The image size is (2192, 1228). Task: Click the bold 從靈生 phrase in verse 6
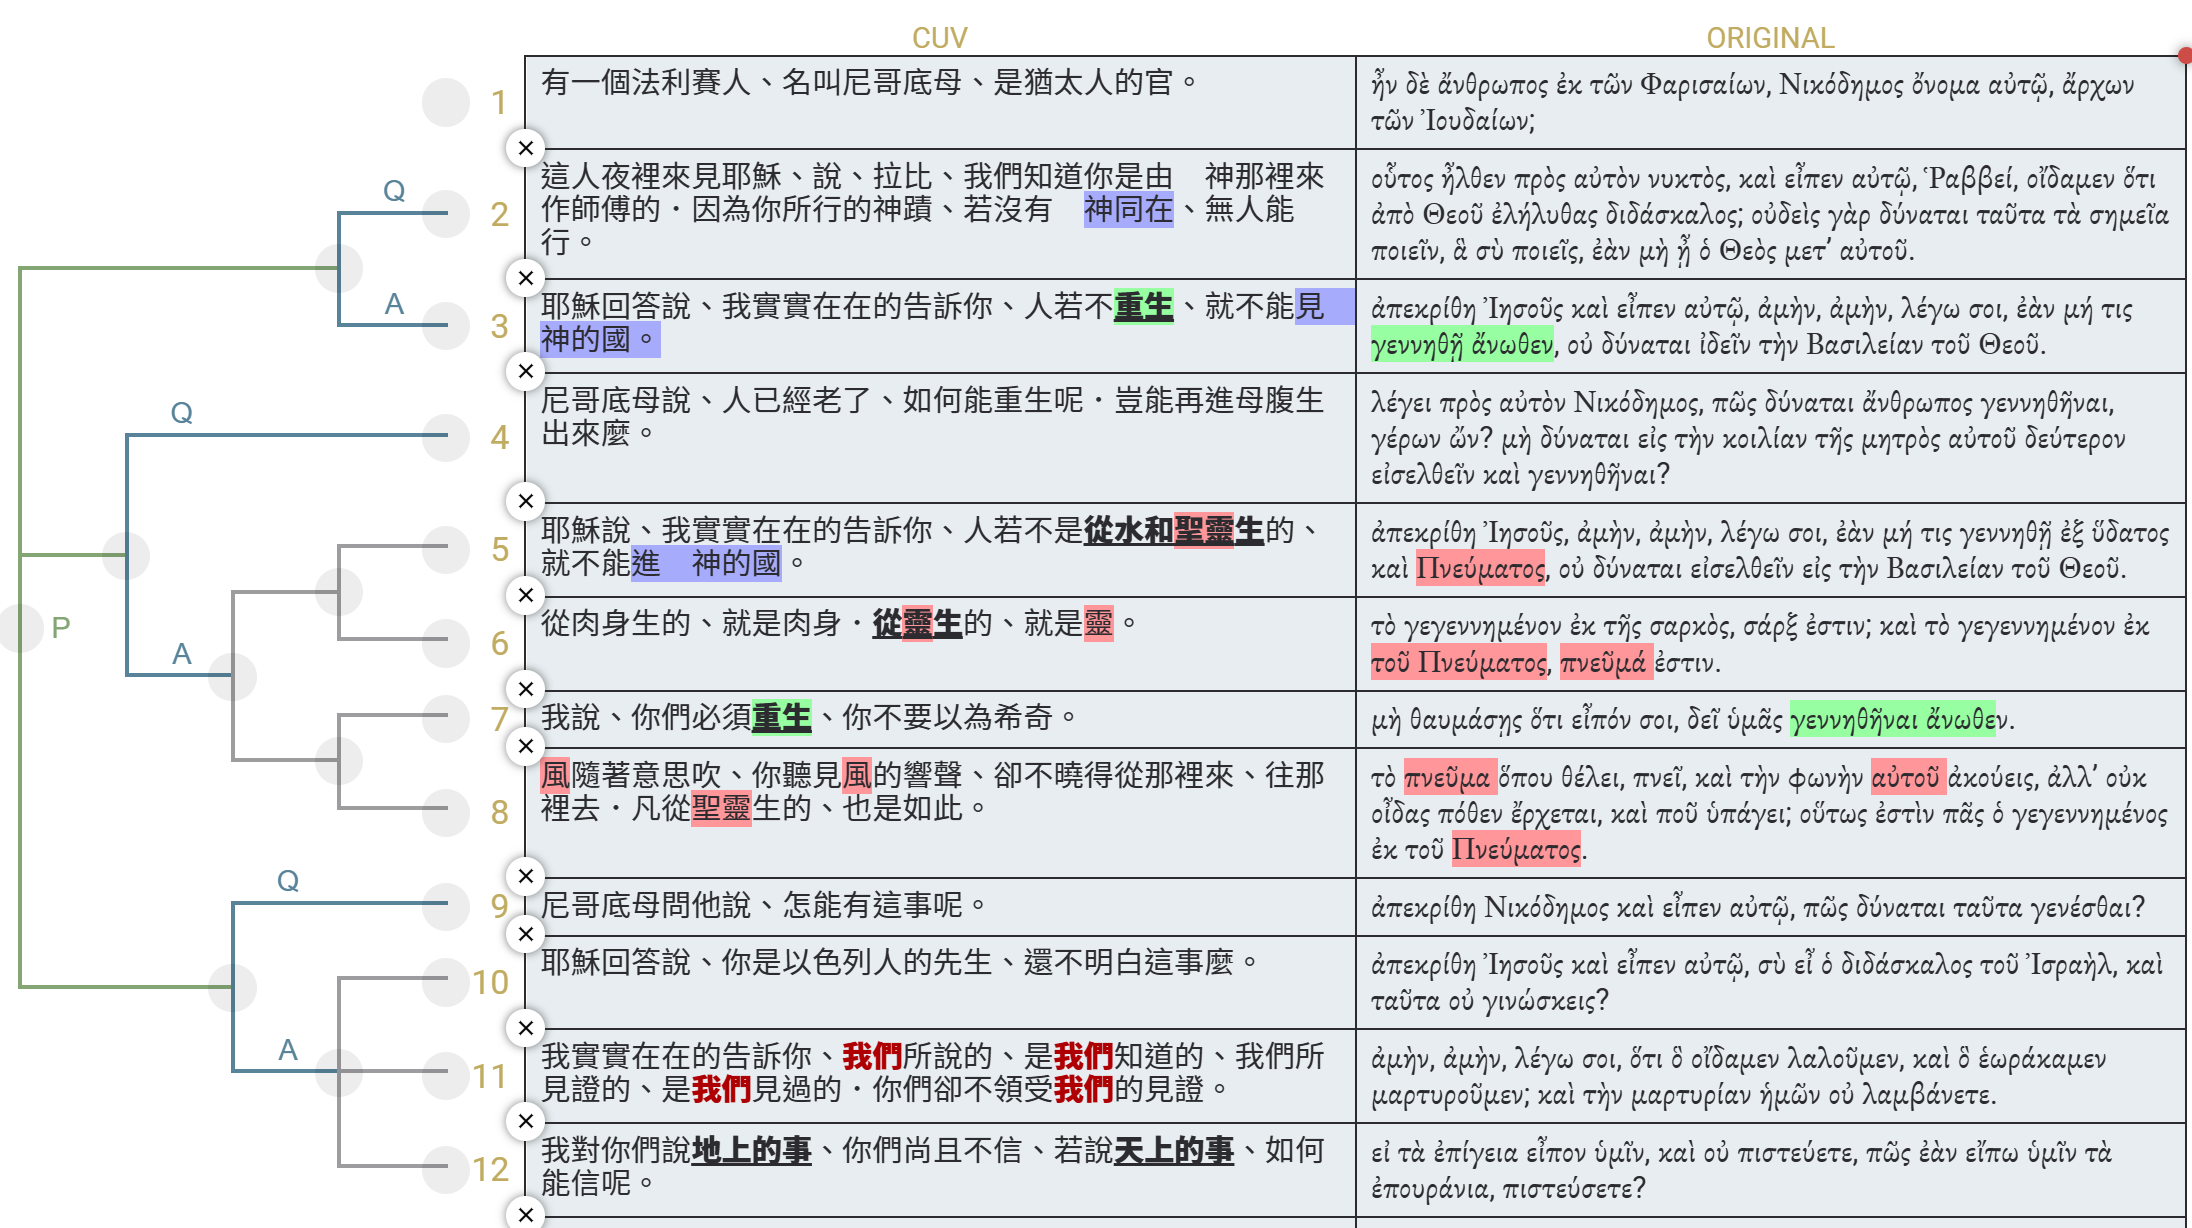click(917, 623)
